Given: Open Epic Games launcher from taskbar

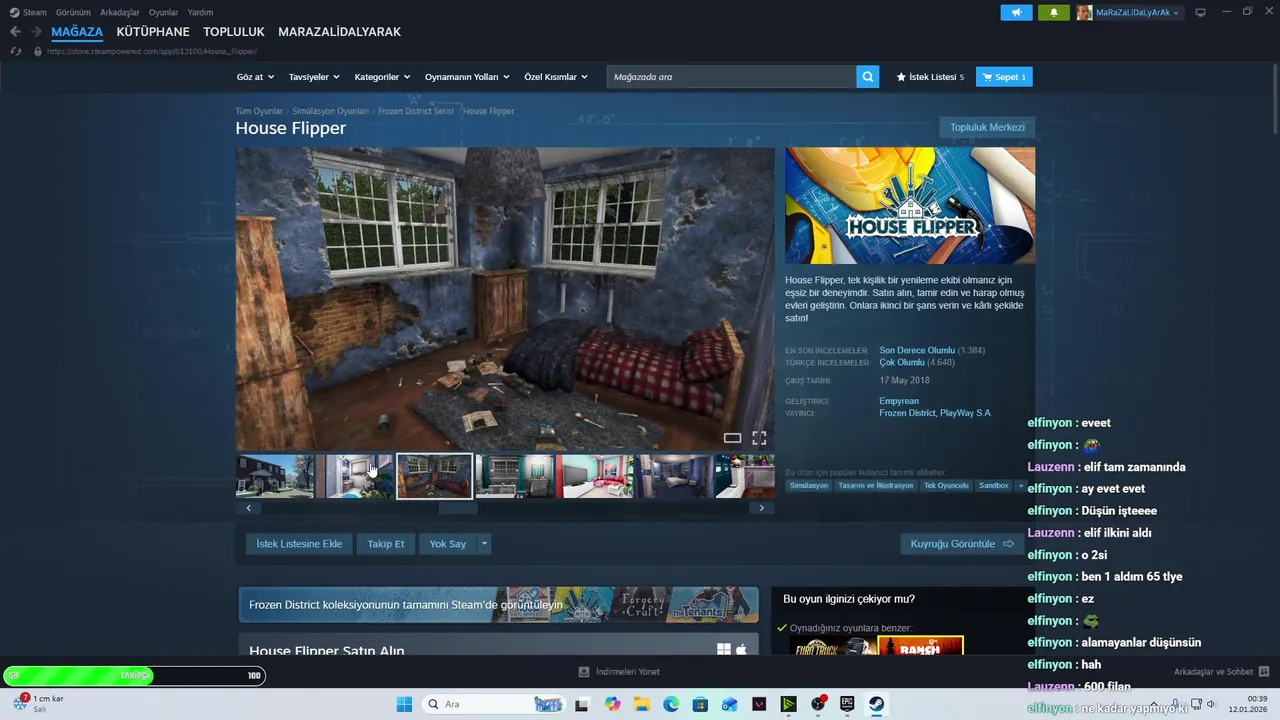Looking at the screenshot, I should pyautogui.click(x=847, y=704).
